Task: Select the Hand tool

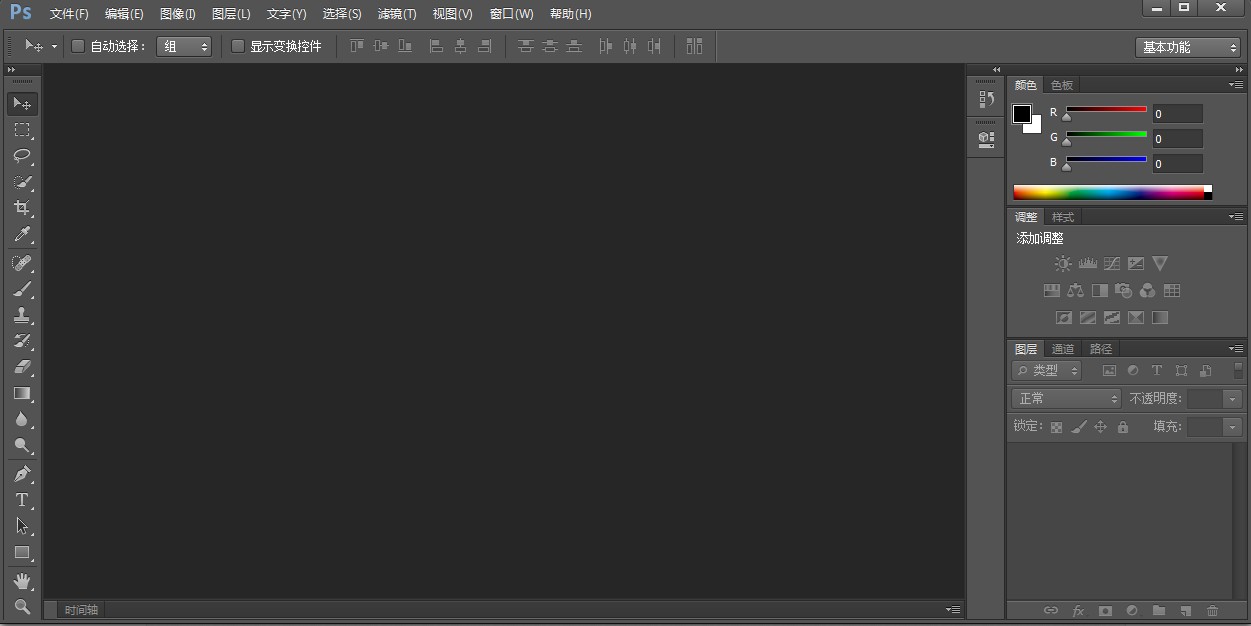Action: (x=22, y=581)
